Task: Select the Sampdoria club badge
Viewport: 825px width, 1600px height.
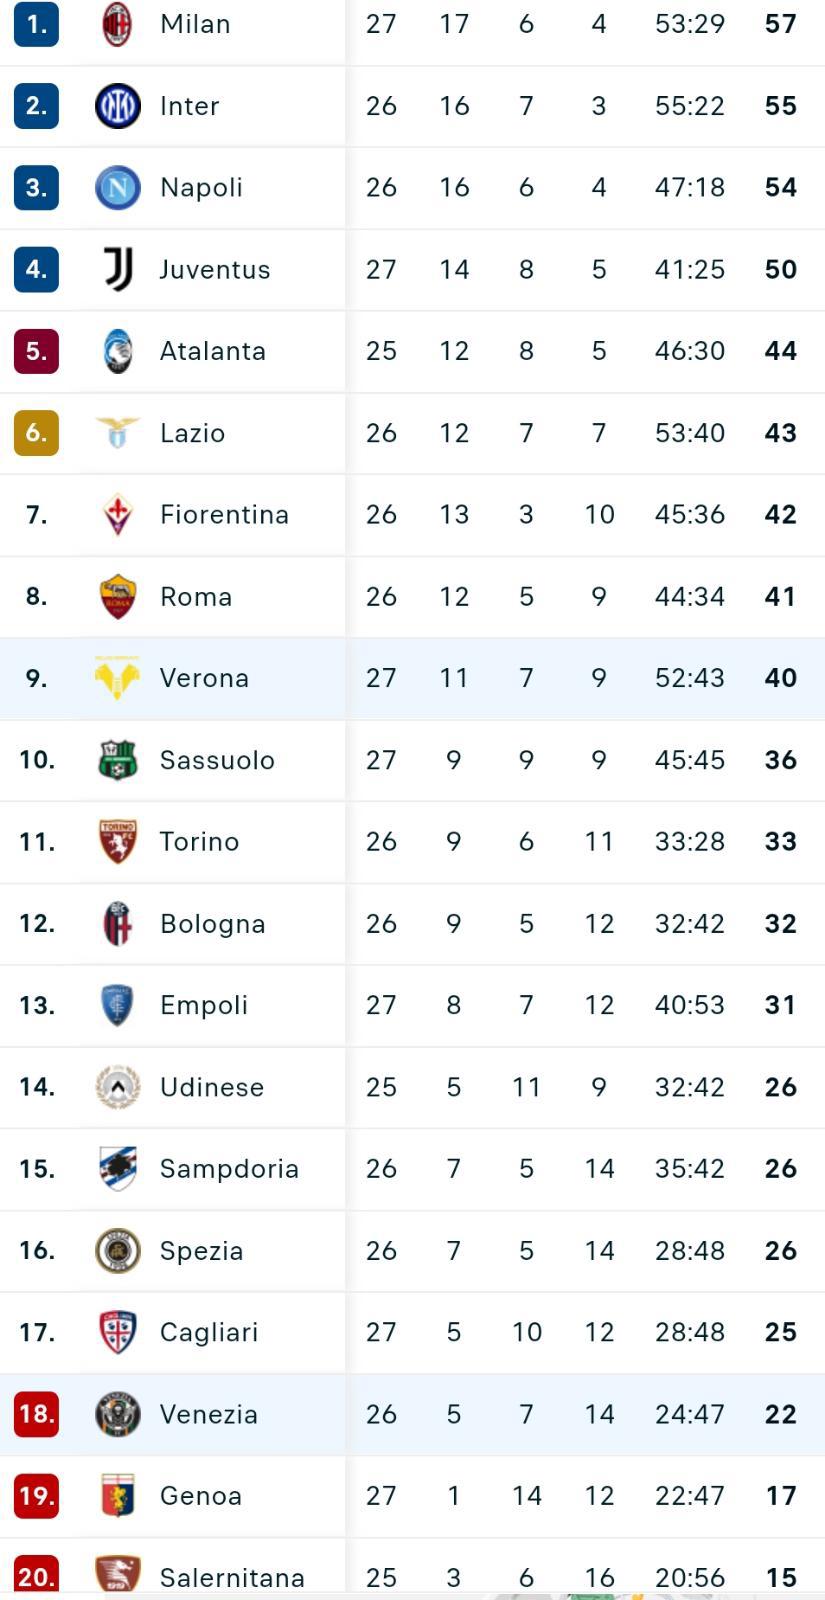Action: click(117, 1169)
